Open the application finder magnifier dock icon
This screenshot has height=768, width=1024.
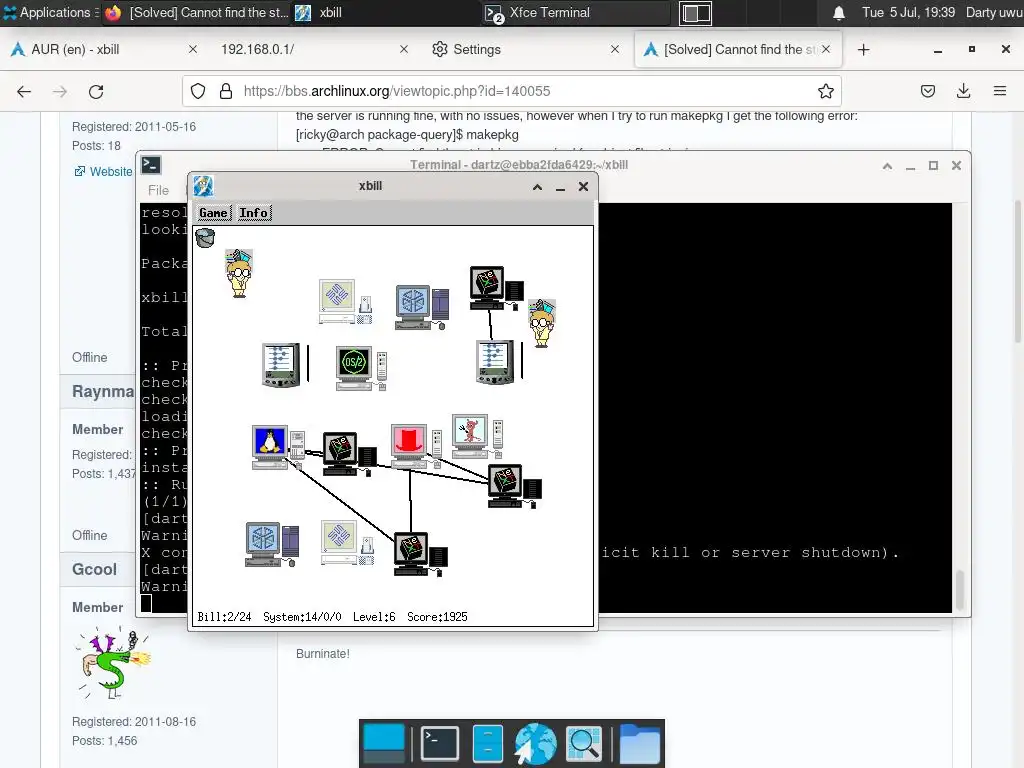pos(584,743)
